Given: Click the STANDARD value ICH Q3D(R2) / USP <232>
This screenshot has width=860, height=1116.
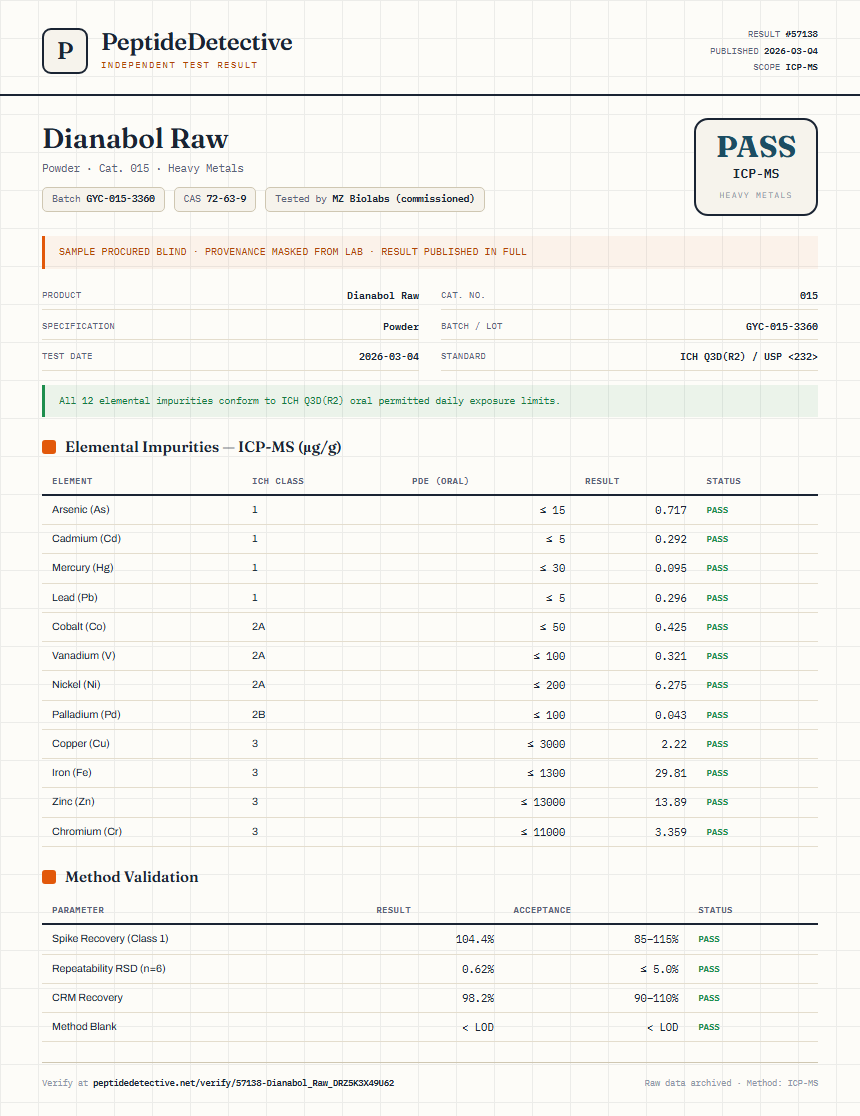Looking at the screenshot, I should 749,357.
